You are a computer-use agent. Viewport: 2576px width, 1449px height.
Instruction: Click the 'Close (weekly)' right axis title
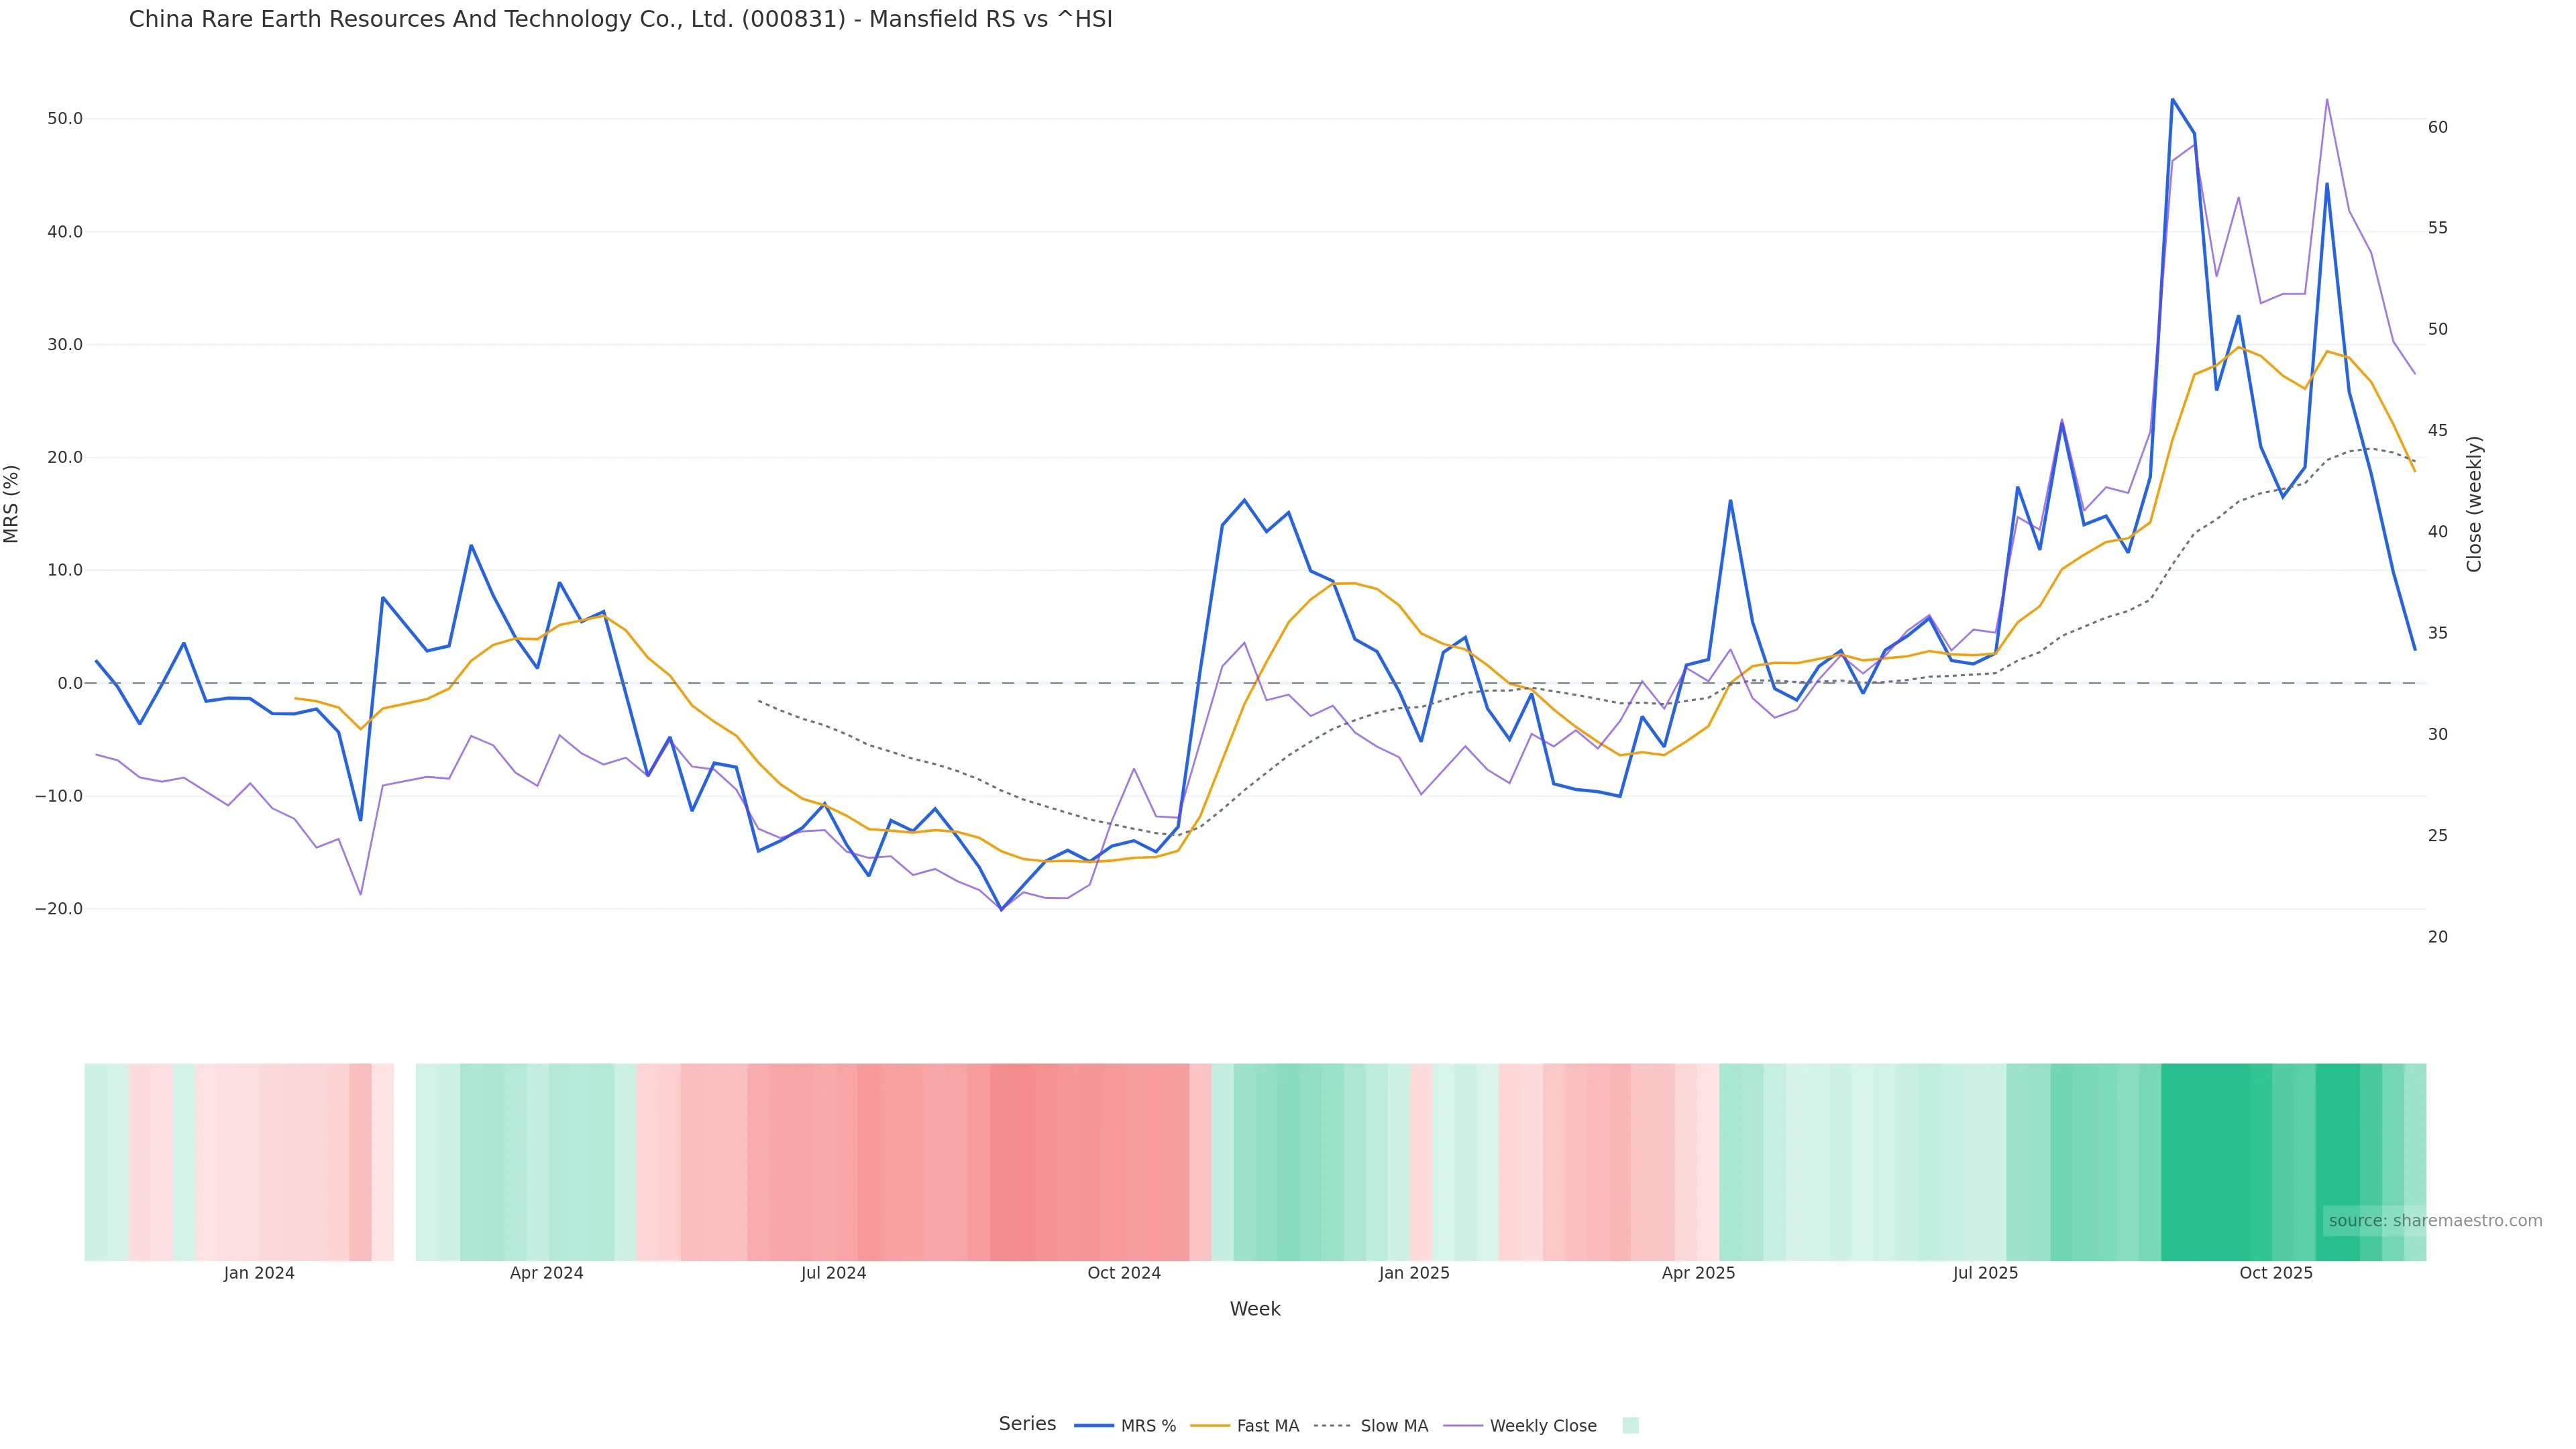click(x=2474, y=503)
